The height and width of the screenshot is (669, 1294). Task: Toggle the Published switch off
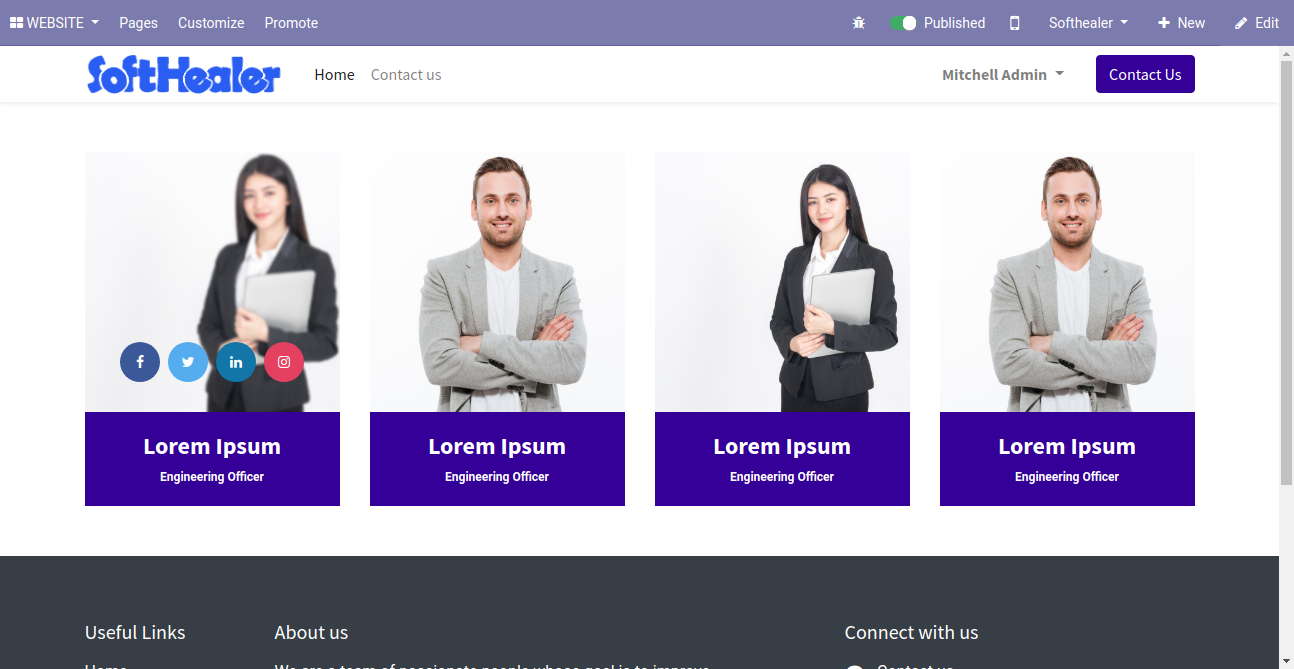(x=904, y=23)
